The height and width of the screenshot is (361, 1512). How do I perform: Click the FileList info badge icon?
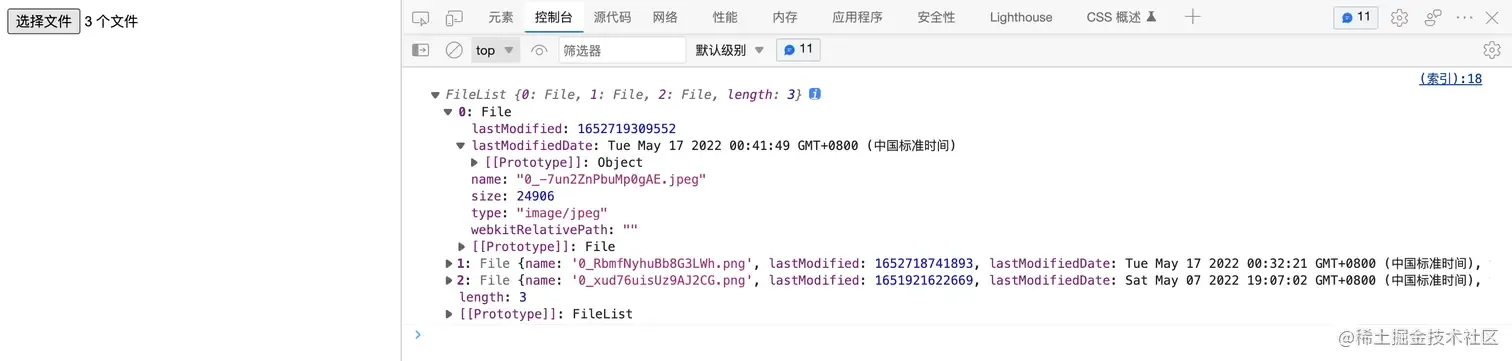point(815,94)
